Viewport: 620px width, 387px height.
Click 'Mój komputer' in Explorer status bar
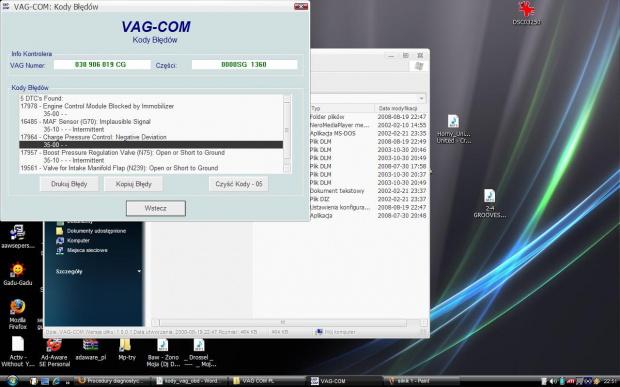click(336, 332)
